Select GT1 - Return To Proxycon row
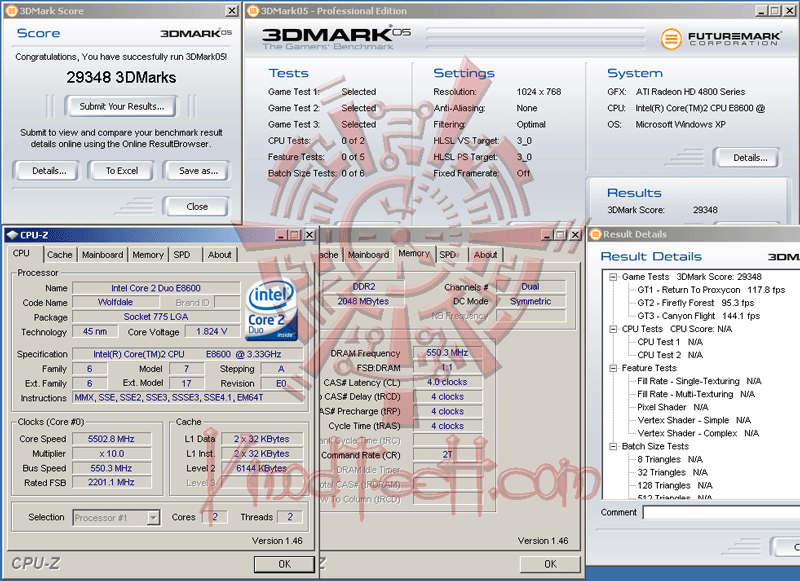This screenshot has height=581, width=800. point(711,290)
